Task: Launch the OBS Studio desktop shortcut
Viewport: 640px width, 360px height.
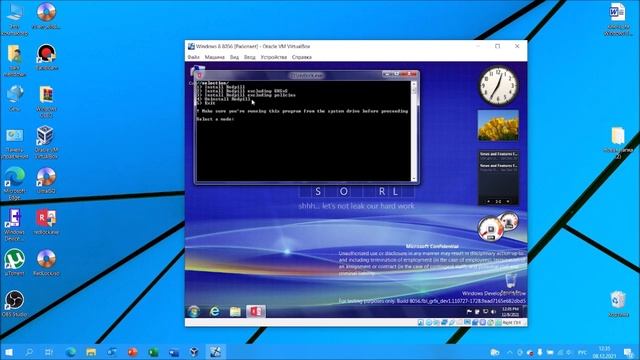Action: point(14,303)
